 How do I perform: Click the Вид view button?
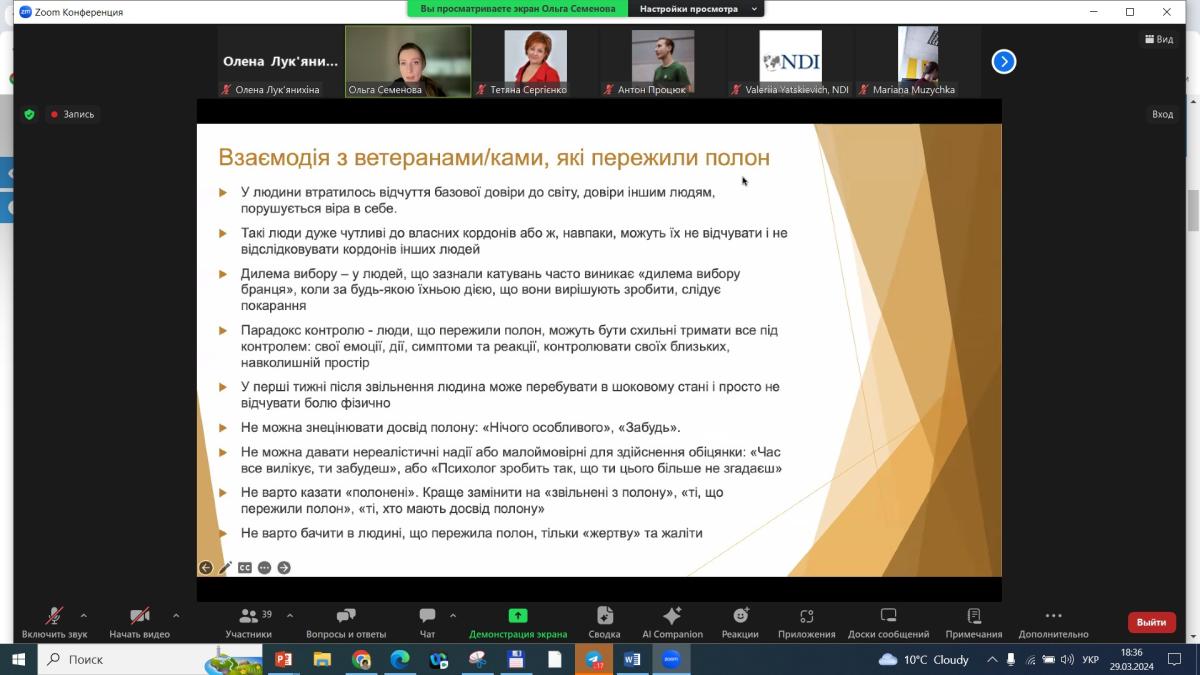[x=1159, y=39]
